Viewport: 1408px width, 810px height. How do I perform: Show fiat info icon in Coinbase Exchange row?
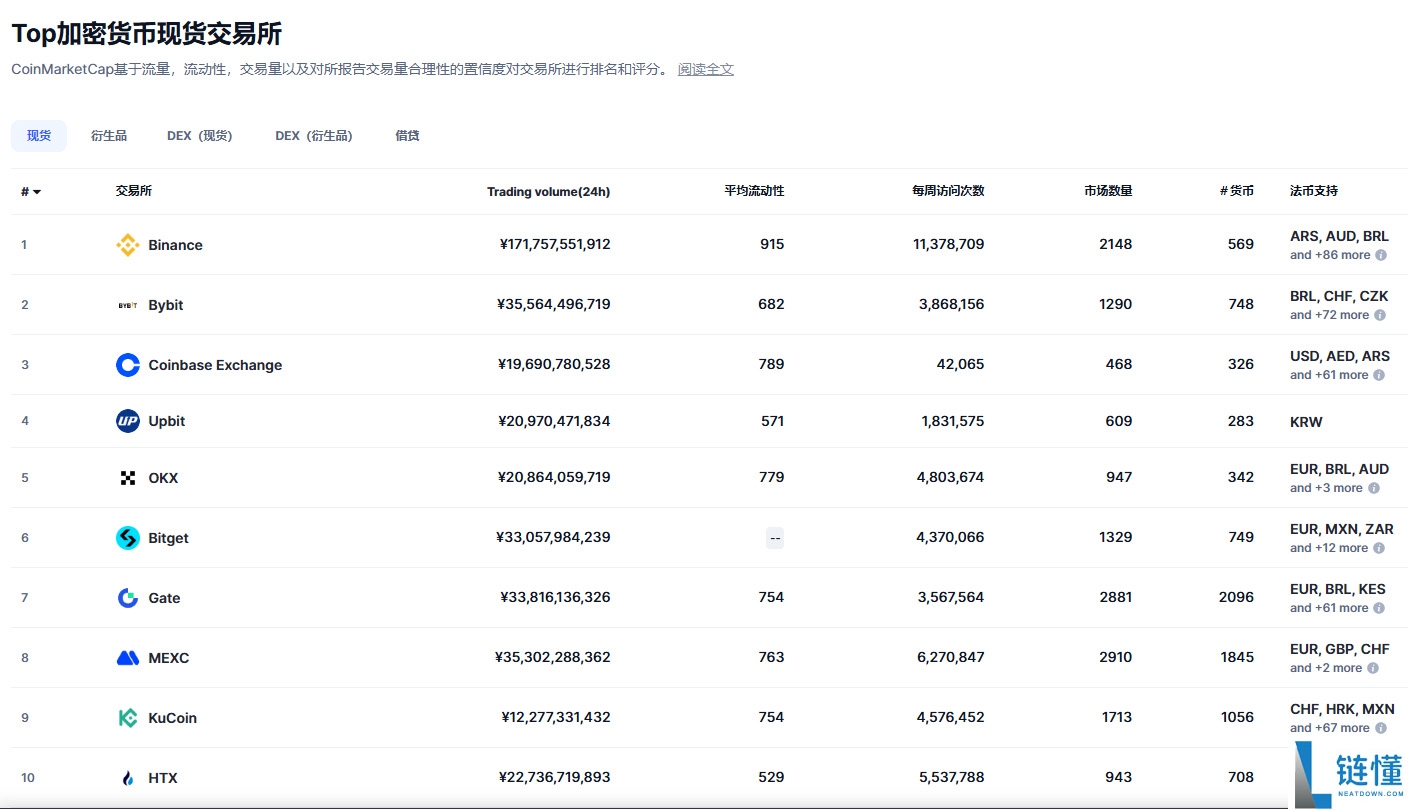pyautogui.click(x=1379, y=375)
